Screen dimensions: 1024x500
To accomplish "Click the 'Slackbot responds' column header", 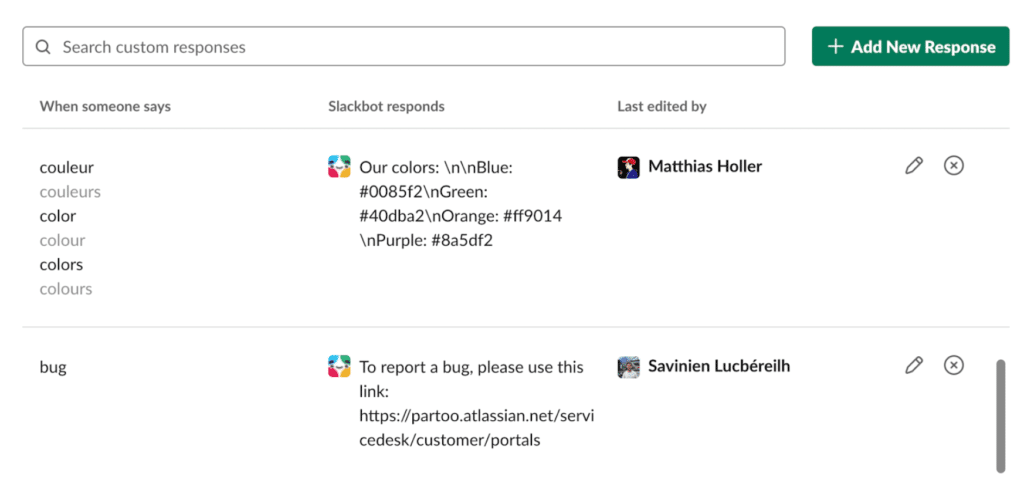I will coord(386,106).
